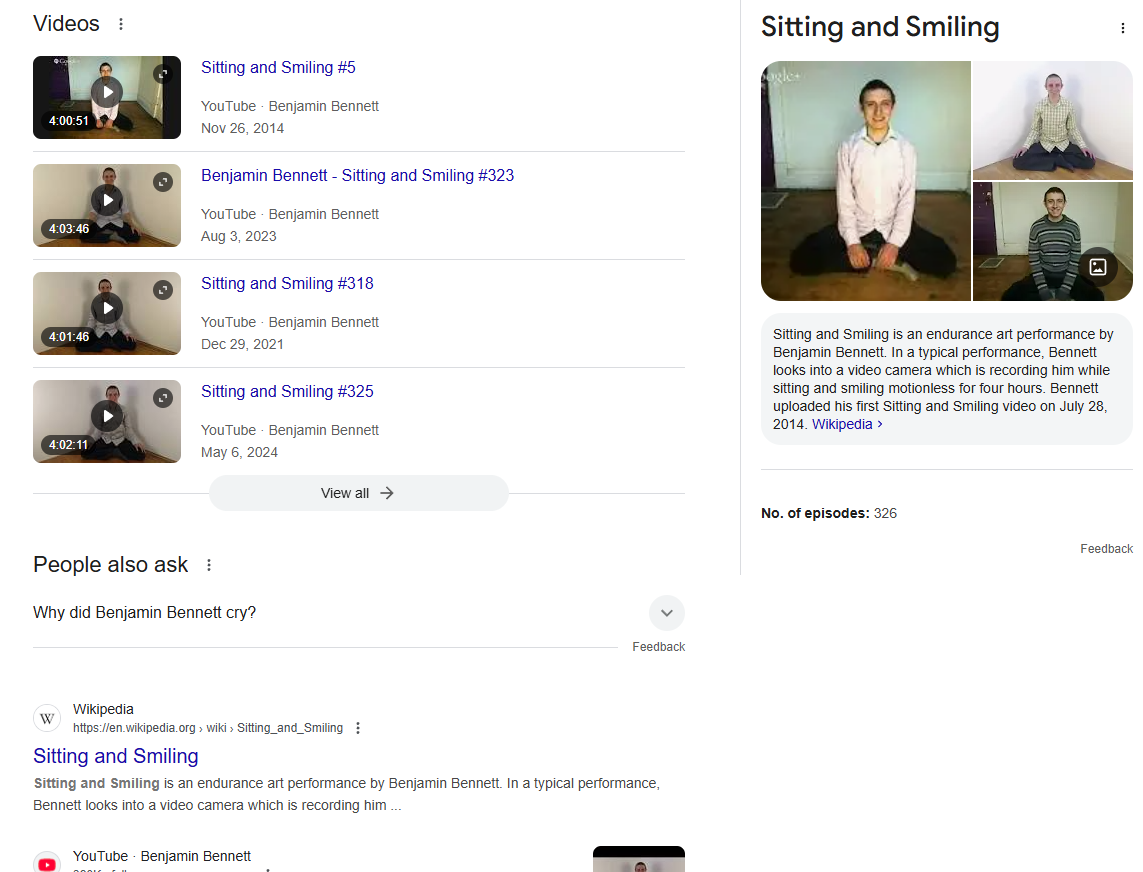1143x872 pixels.
Task: Open Videos section three-dot options menu
Action: point(121,24)
